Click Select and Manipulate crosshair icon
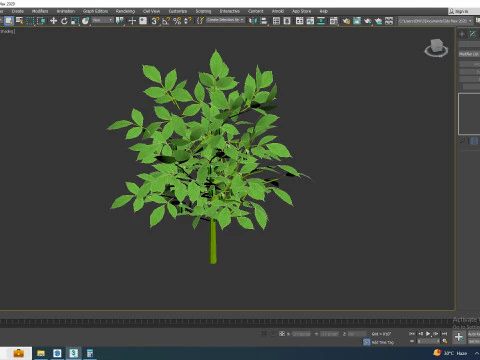Screen dimensions: 480x360 pos(132,21)
